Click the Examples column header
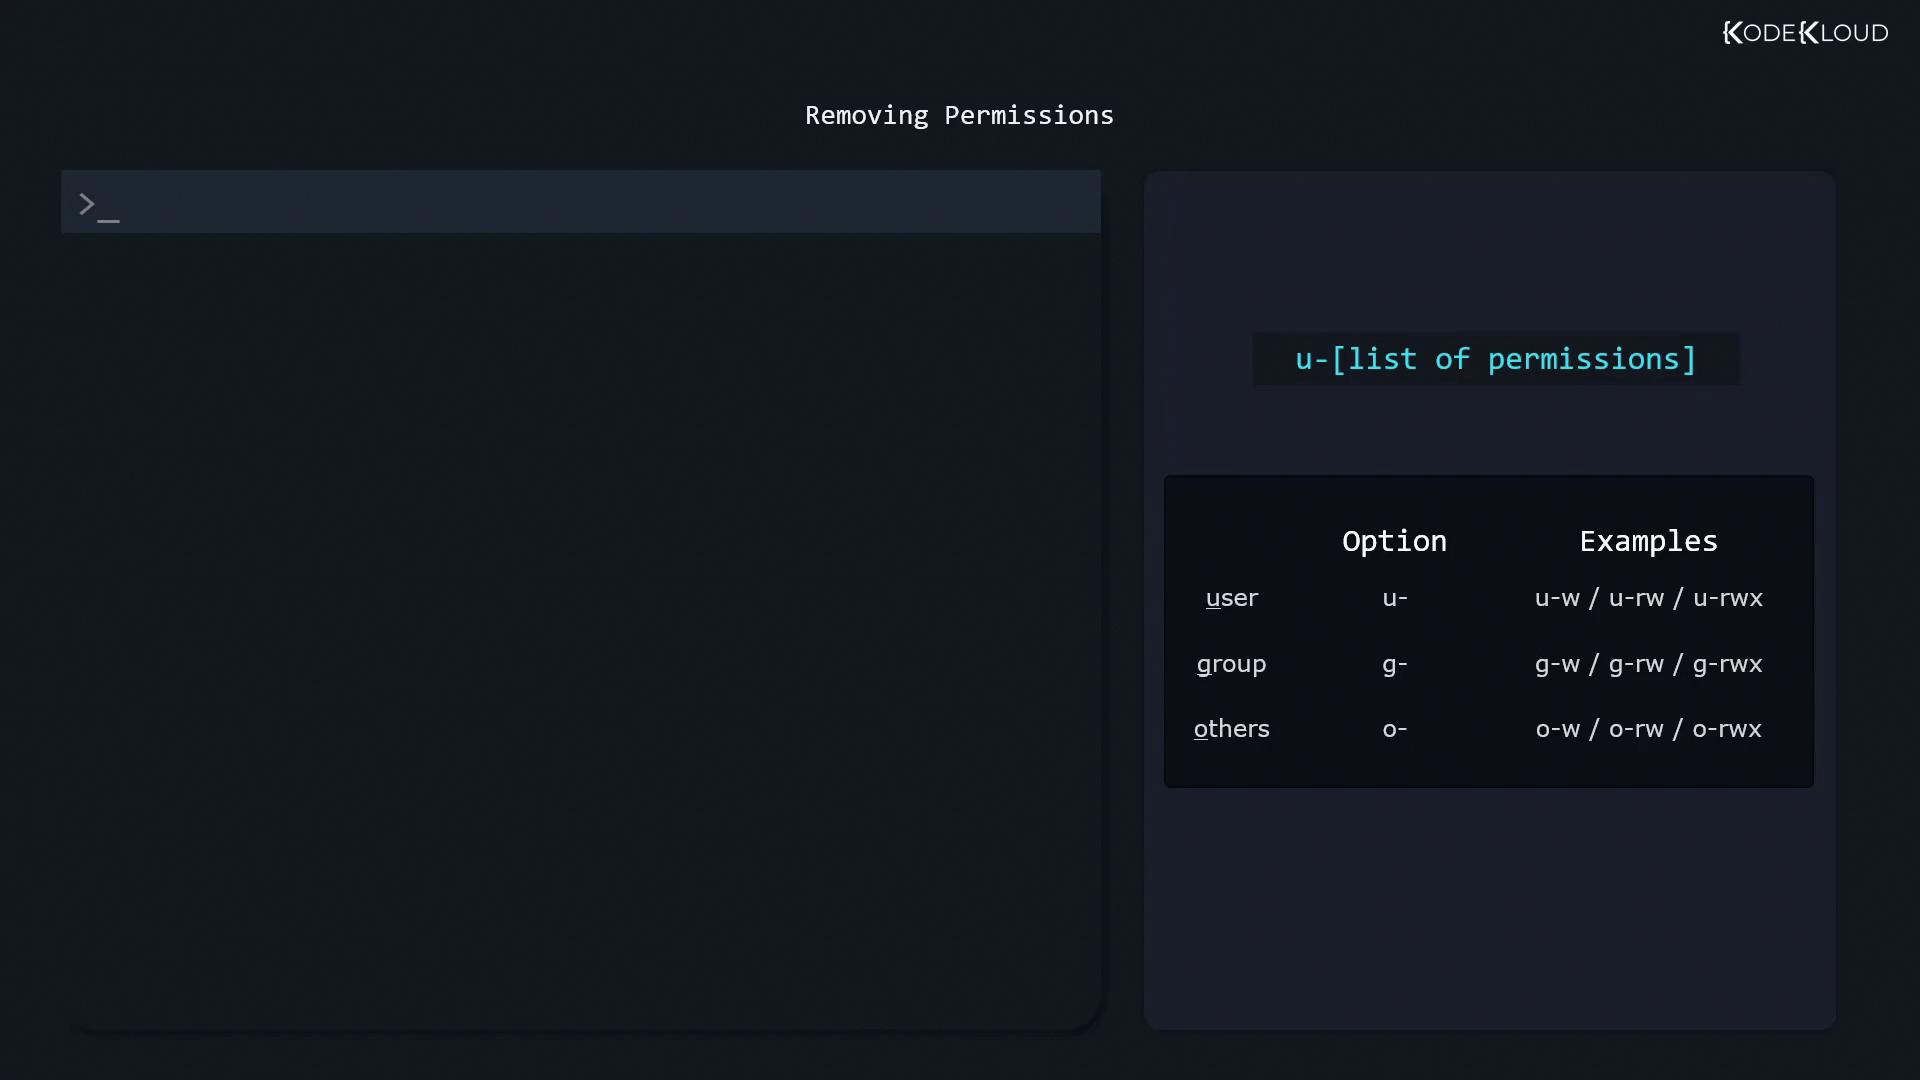 1648,541
